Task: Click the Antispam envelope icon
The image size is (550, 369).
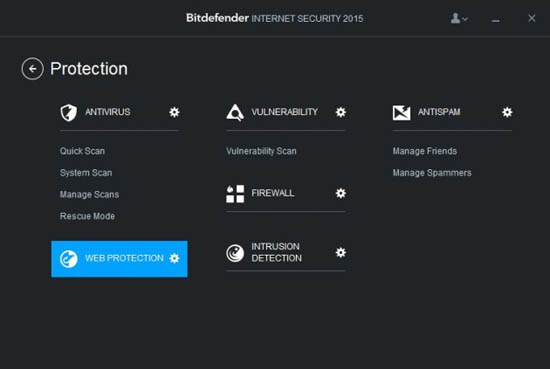Action: pyautogui.click(x=401, y=113)
